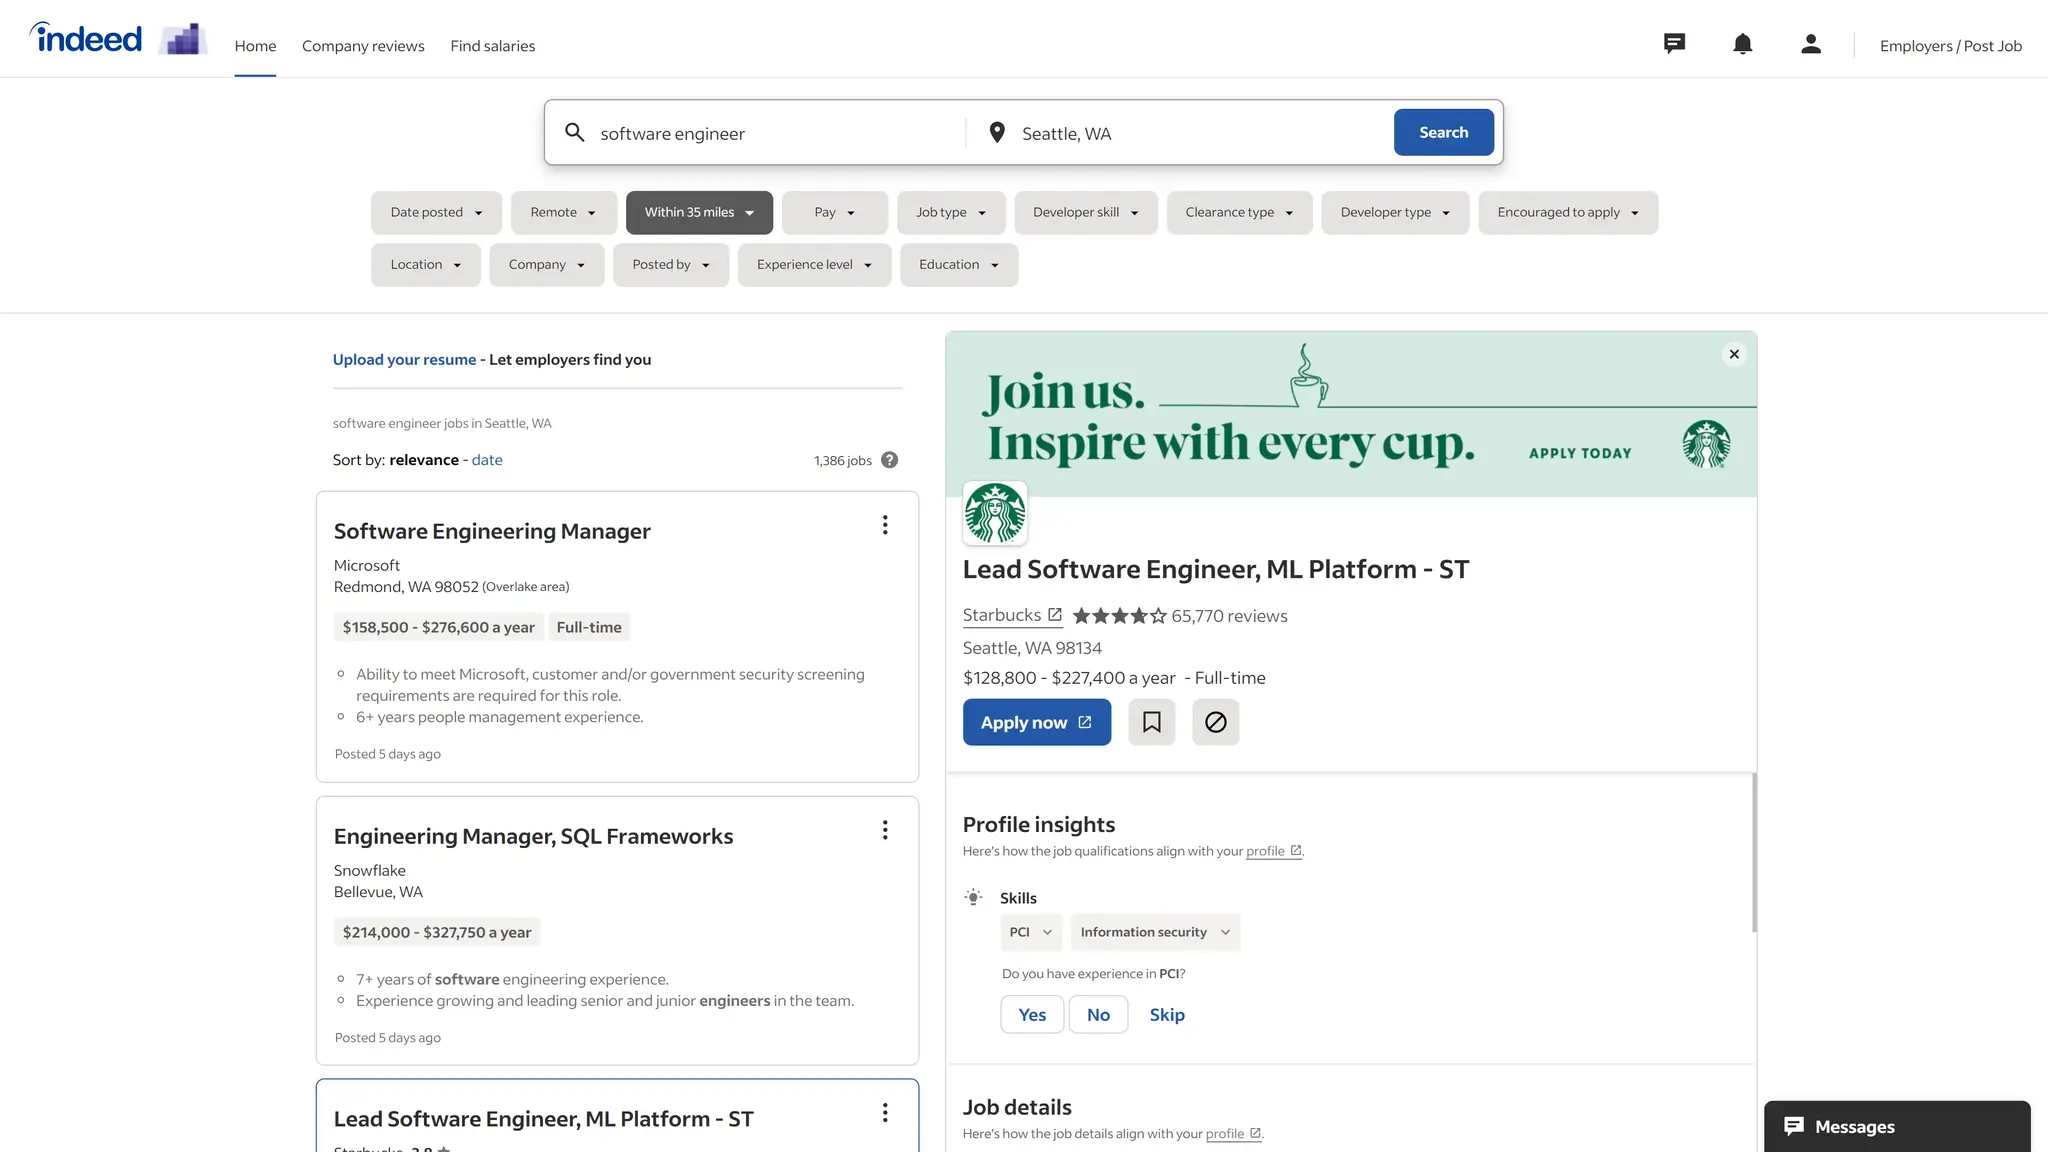Click the Upload your resume link
The height and width of the screenshot is (1152, 2048).
pyautogui.click(x=404, y=360)
